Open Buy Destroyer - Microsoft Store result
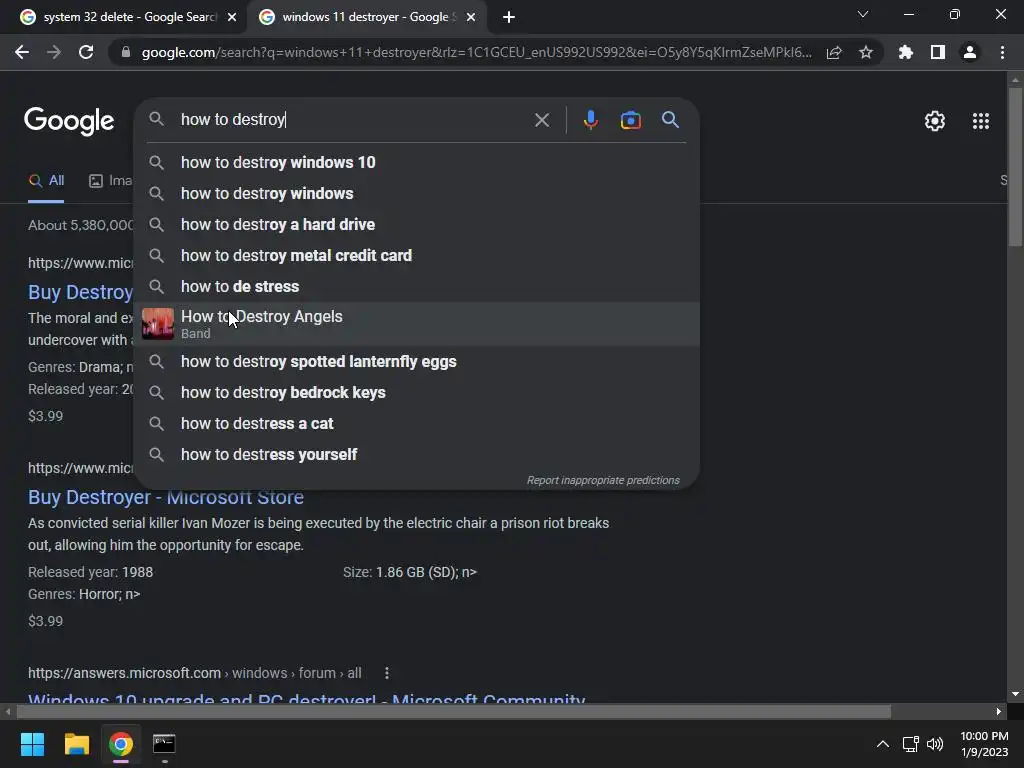The image size is (1024, 768). (166, 498)
